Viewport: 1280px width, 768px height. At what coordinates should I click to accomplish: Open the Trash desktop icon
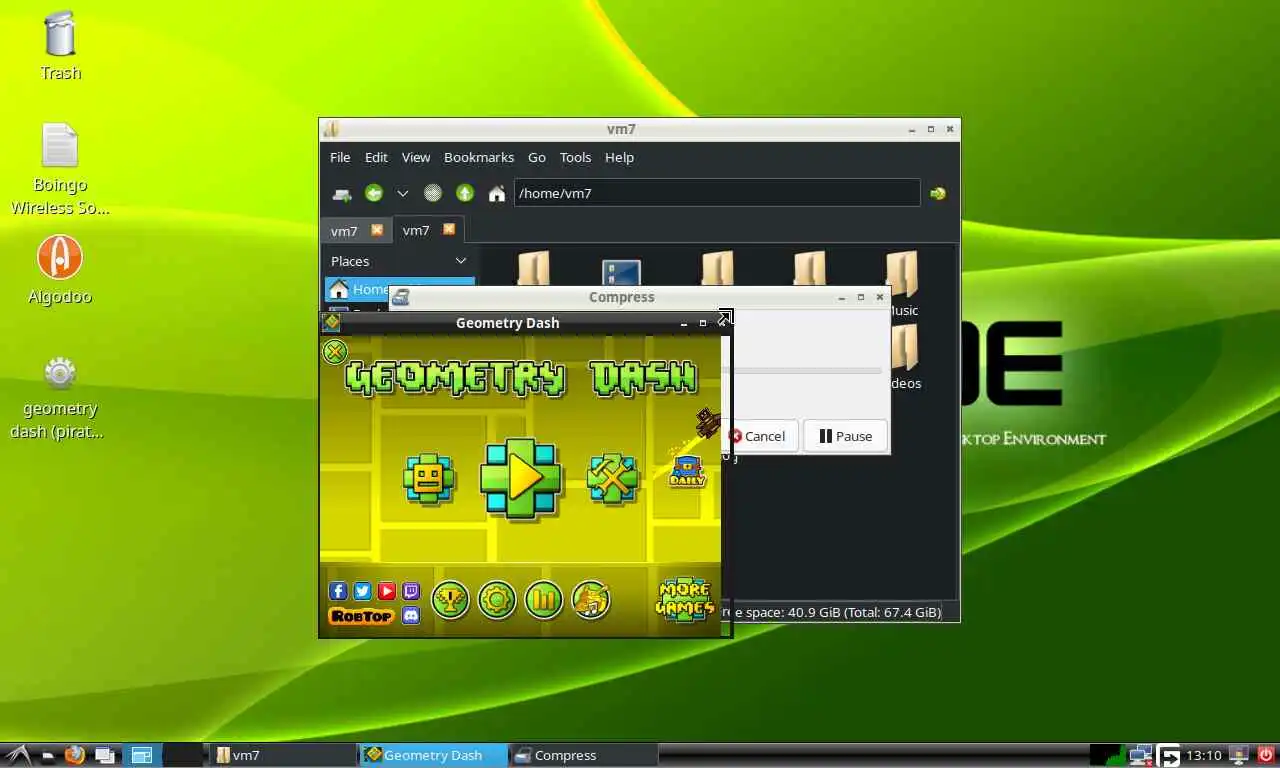point(60,45)
